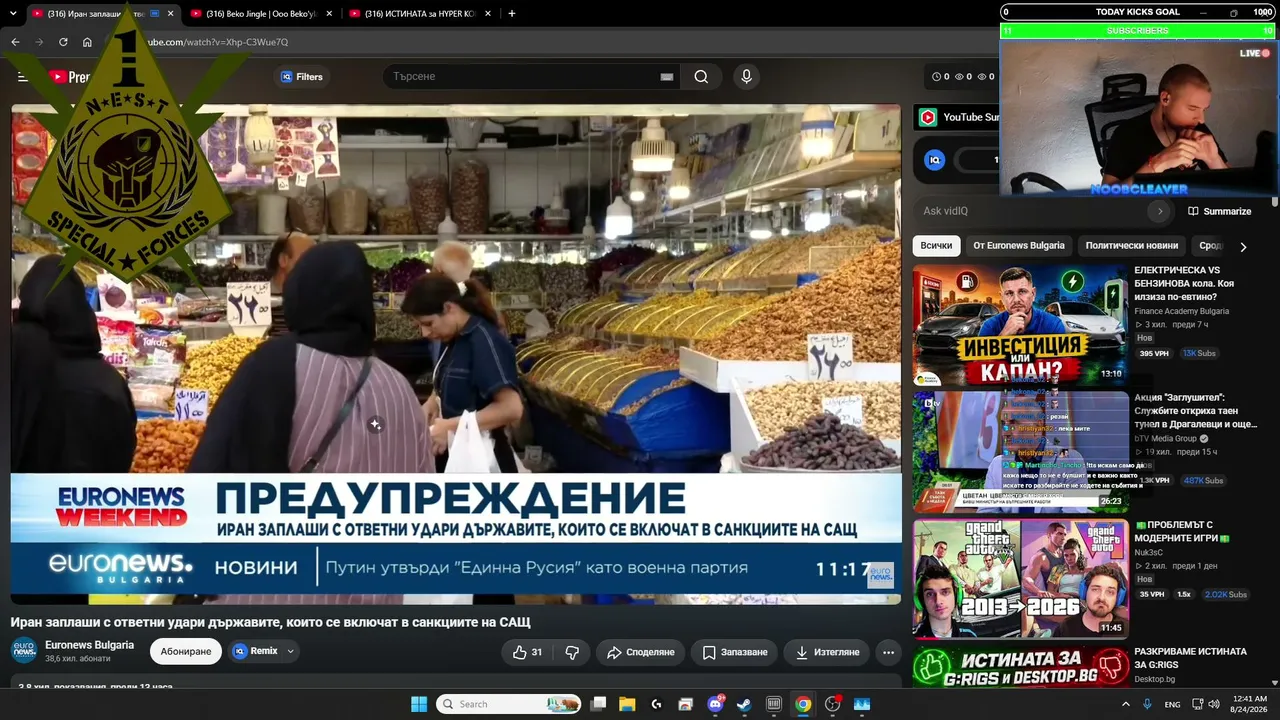Viewport: 1280px width, 720px height.
Task: Open the clock and date flyout
Action: (x=1250, y=704)
